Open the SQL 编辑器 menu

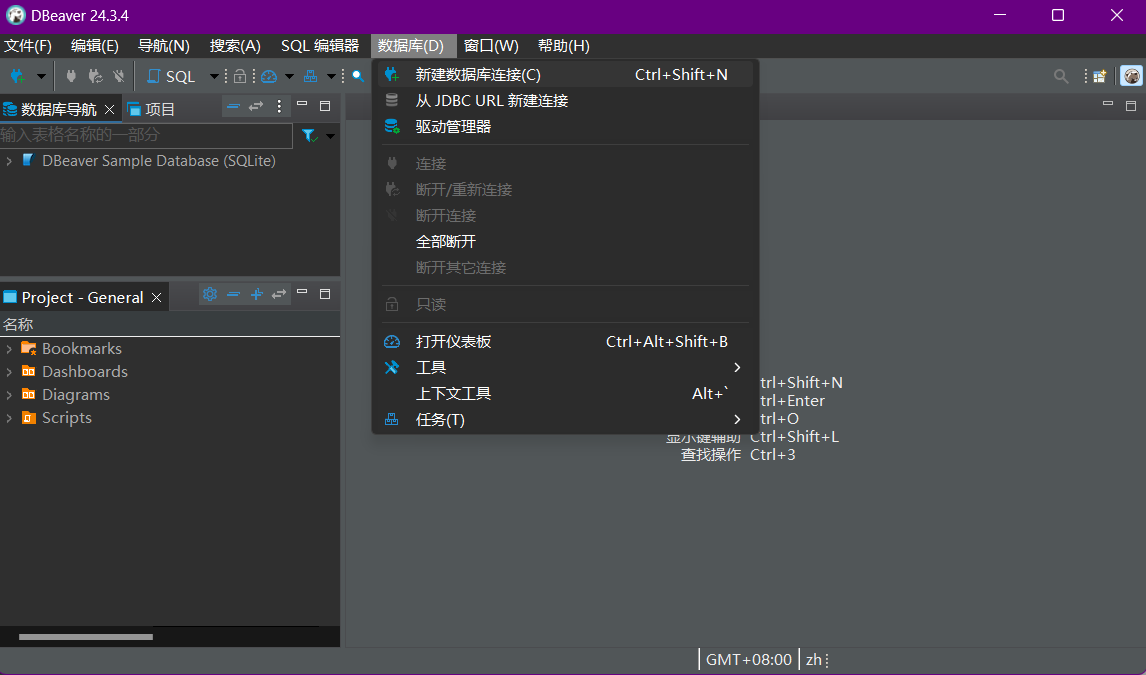click(x=320, y=46)
